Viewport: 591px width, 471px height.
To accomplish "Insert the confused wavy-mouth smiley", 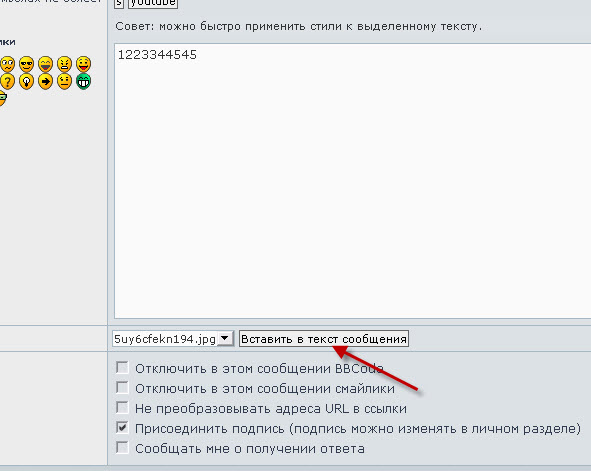I will tap(7, 64).
